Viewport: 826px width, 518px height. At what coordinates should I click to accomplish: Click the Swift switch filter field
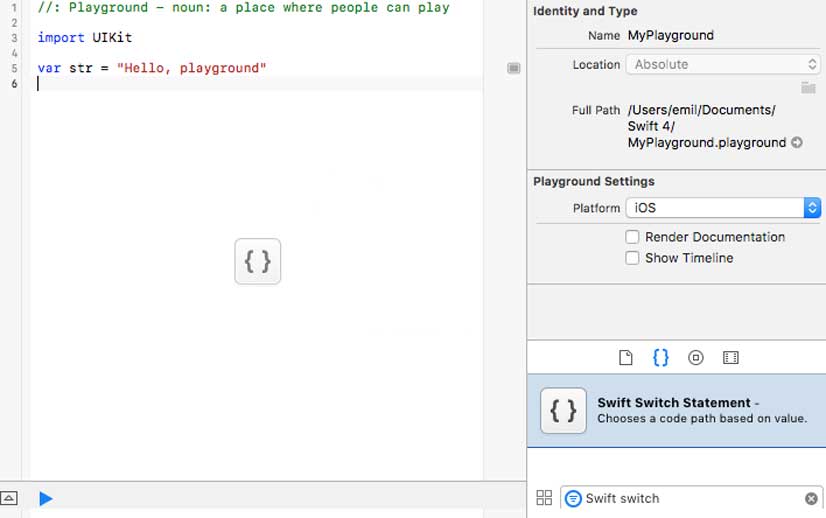point(690,498)
